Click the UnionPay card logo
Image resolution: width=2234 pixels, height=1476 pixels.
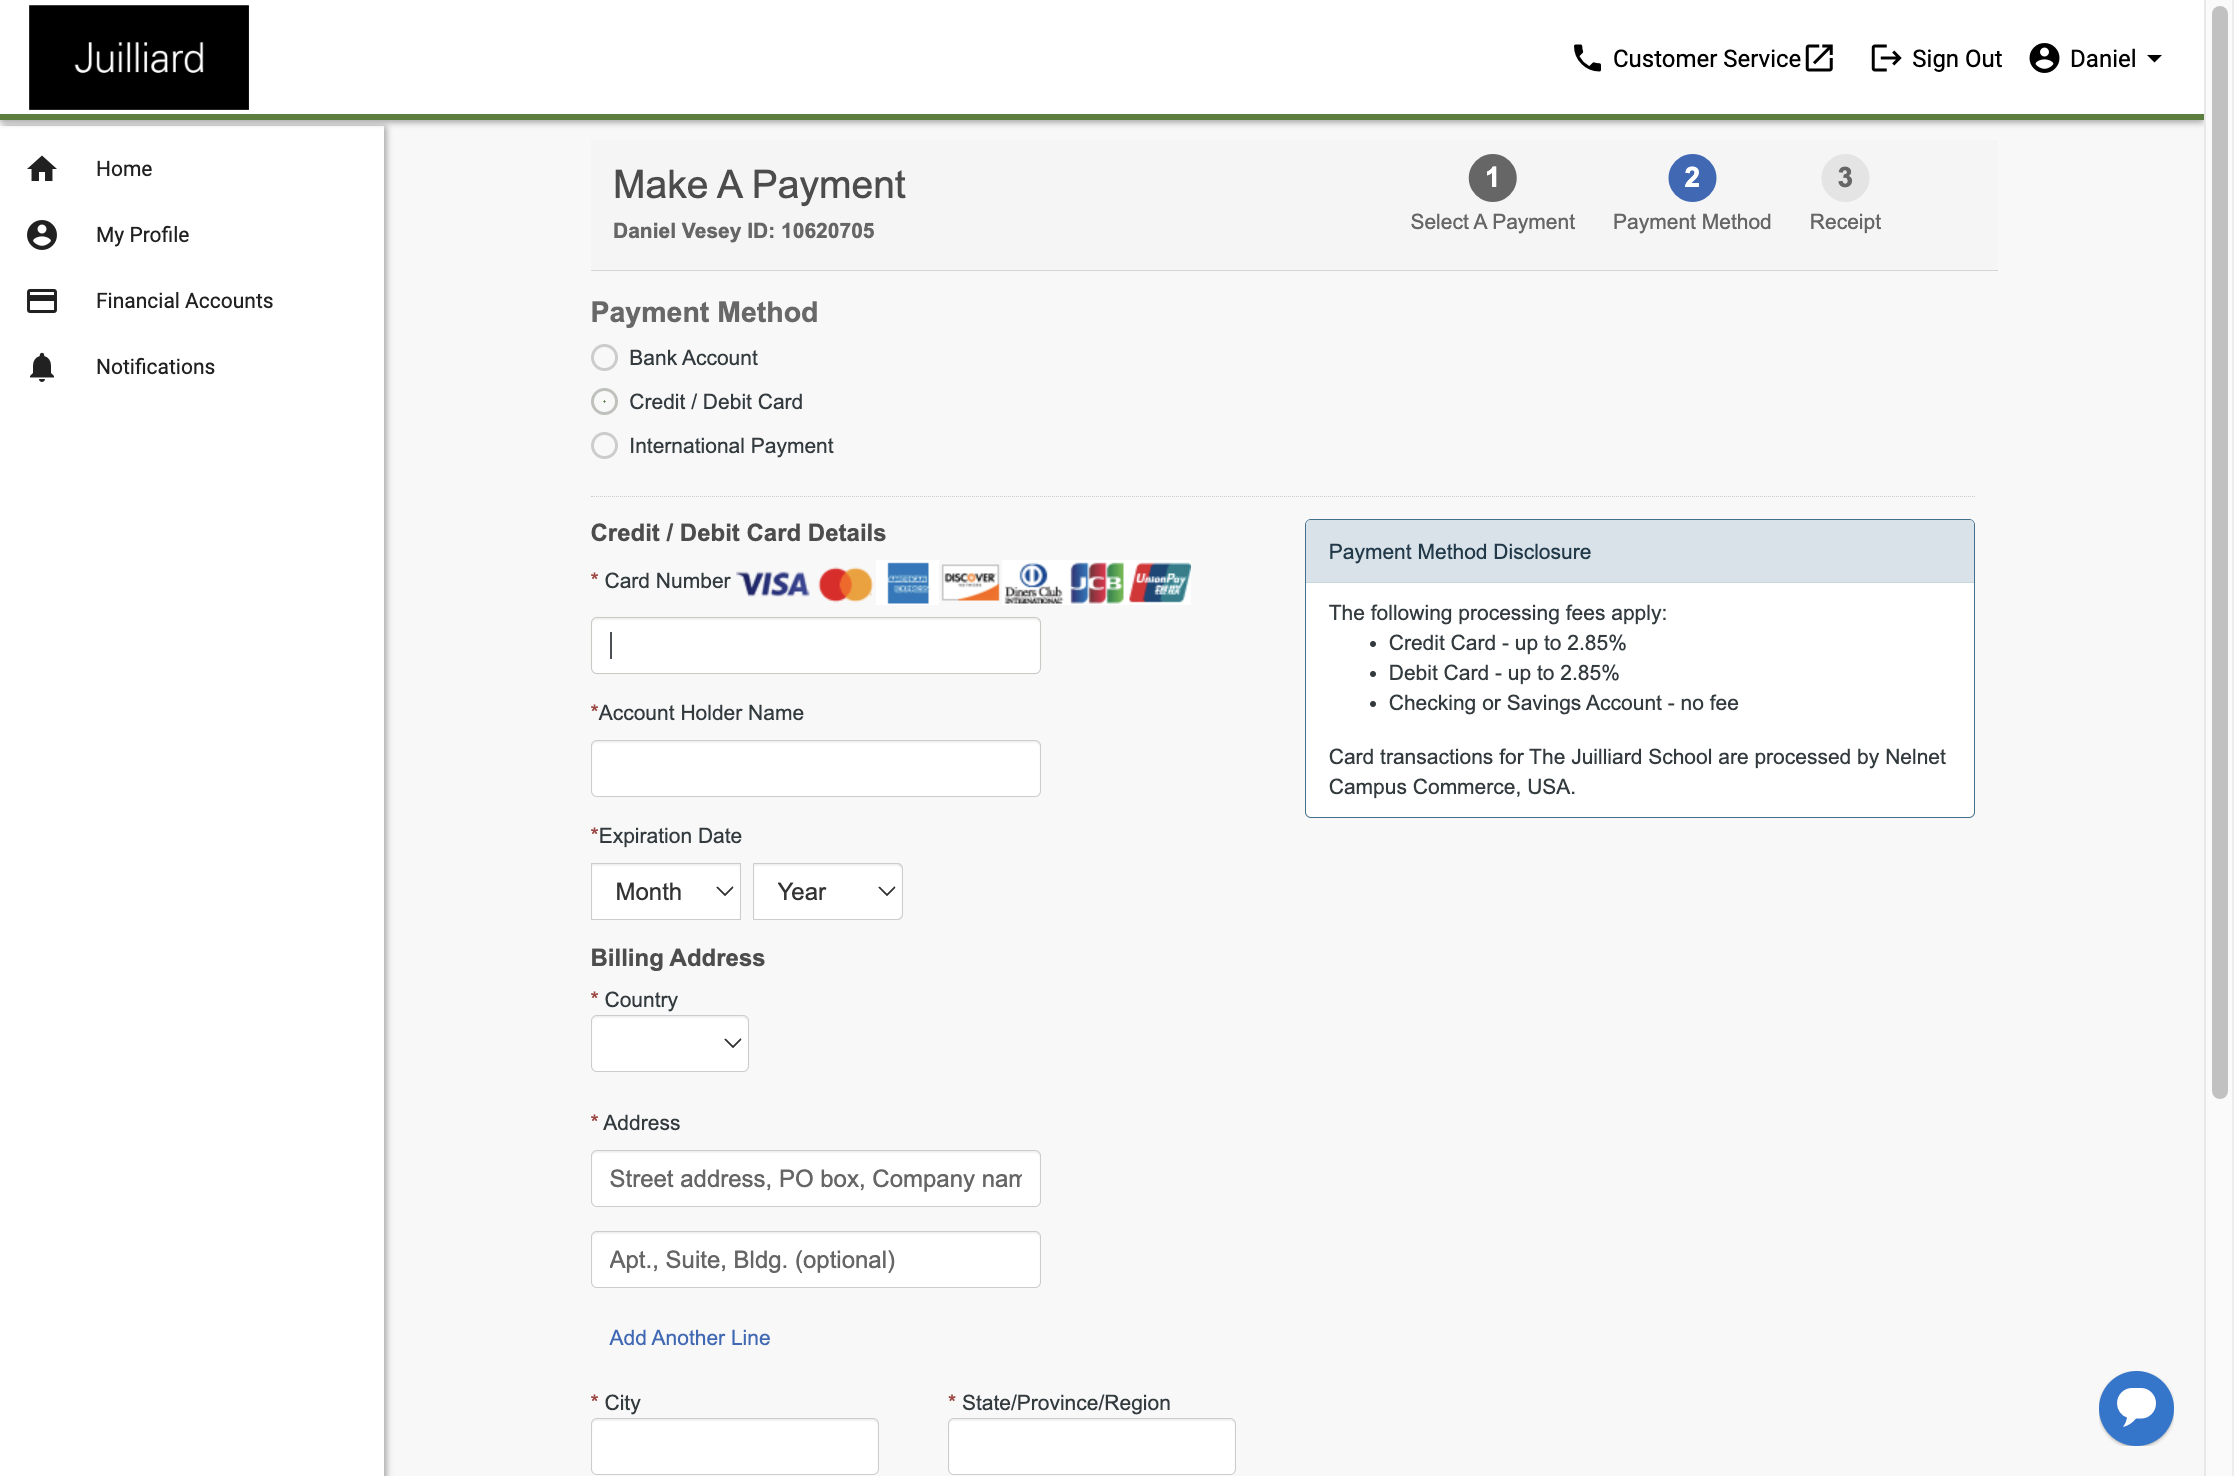(x=1160, y=583)
